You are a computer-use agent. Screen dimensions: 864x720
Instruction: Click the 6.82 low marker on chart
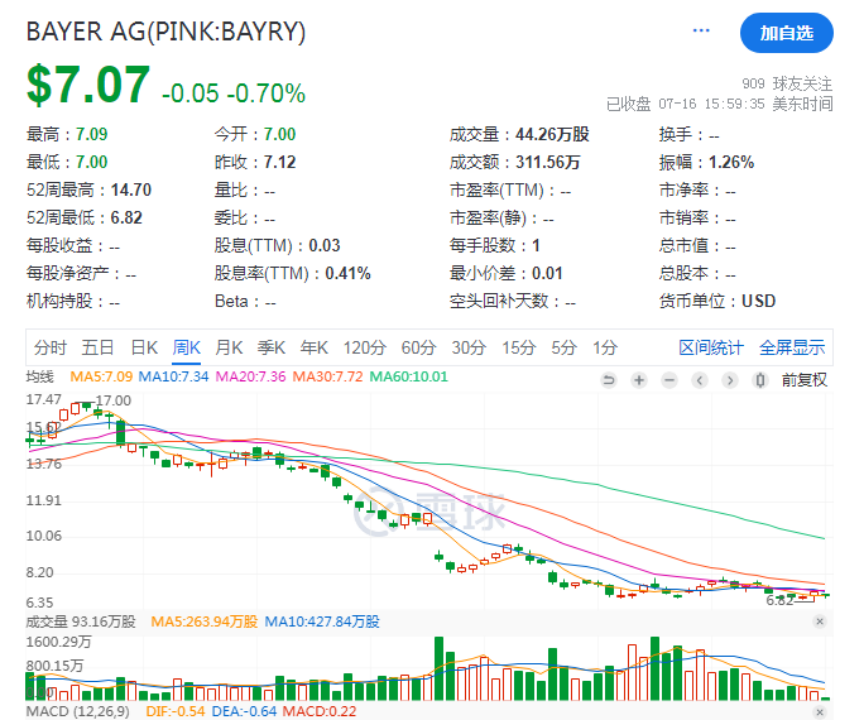tap(780, 600)
